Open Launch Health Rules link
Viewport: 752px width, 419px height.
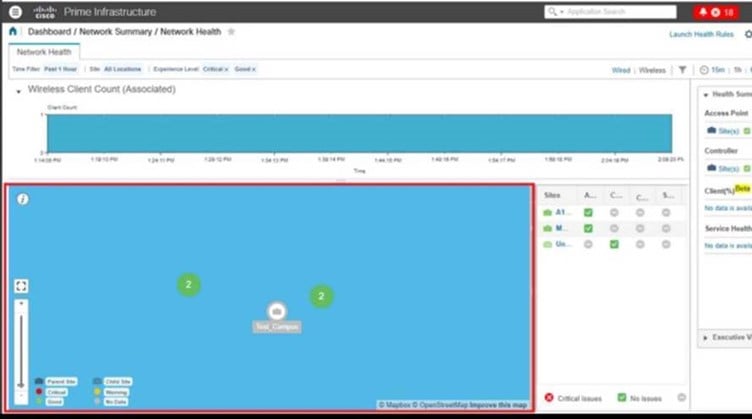(x=701, y=34)
